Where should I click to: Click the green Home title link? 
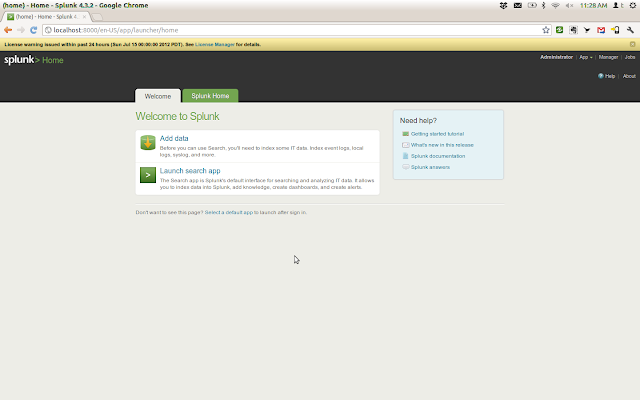[53, 60]
